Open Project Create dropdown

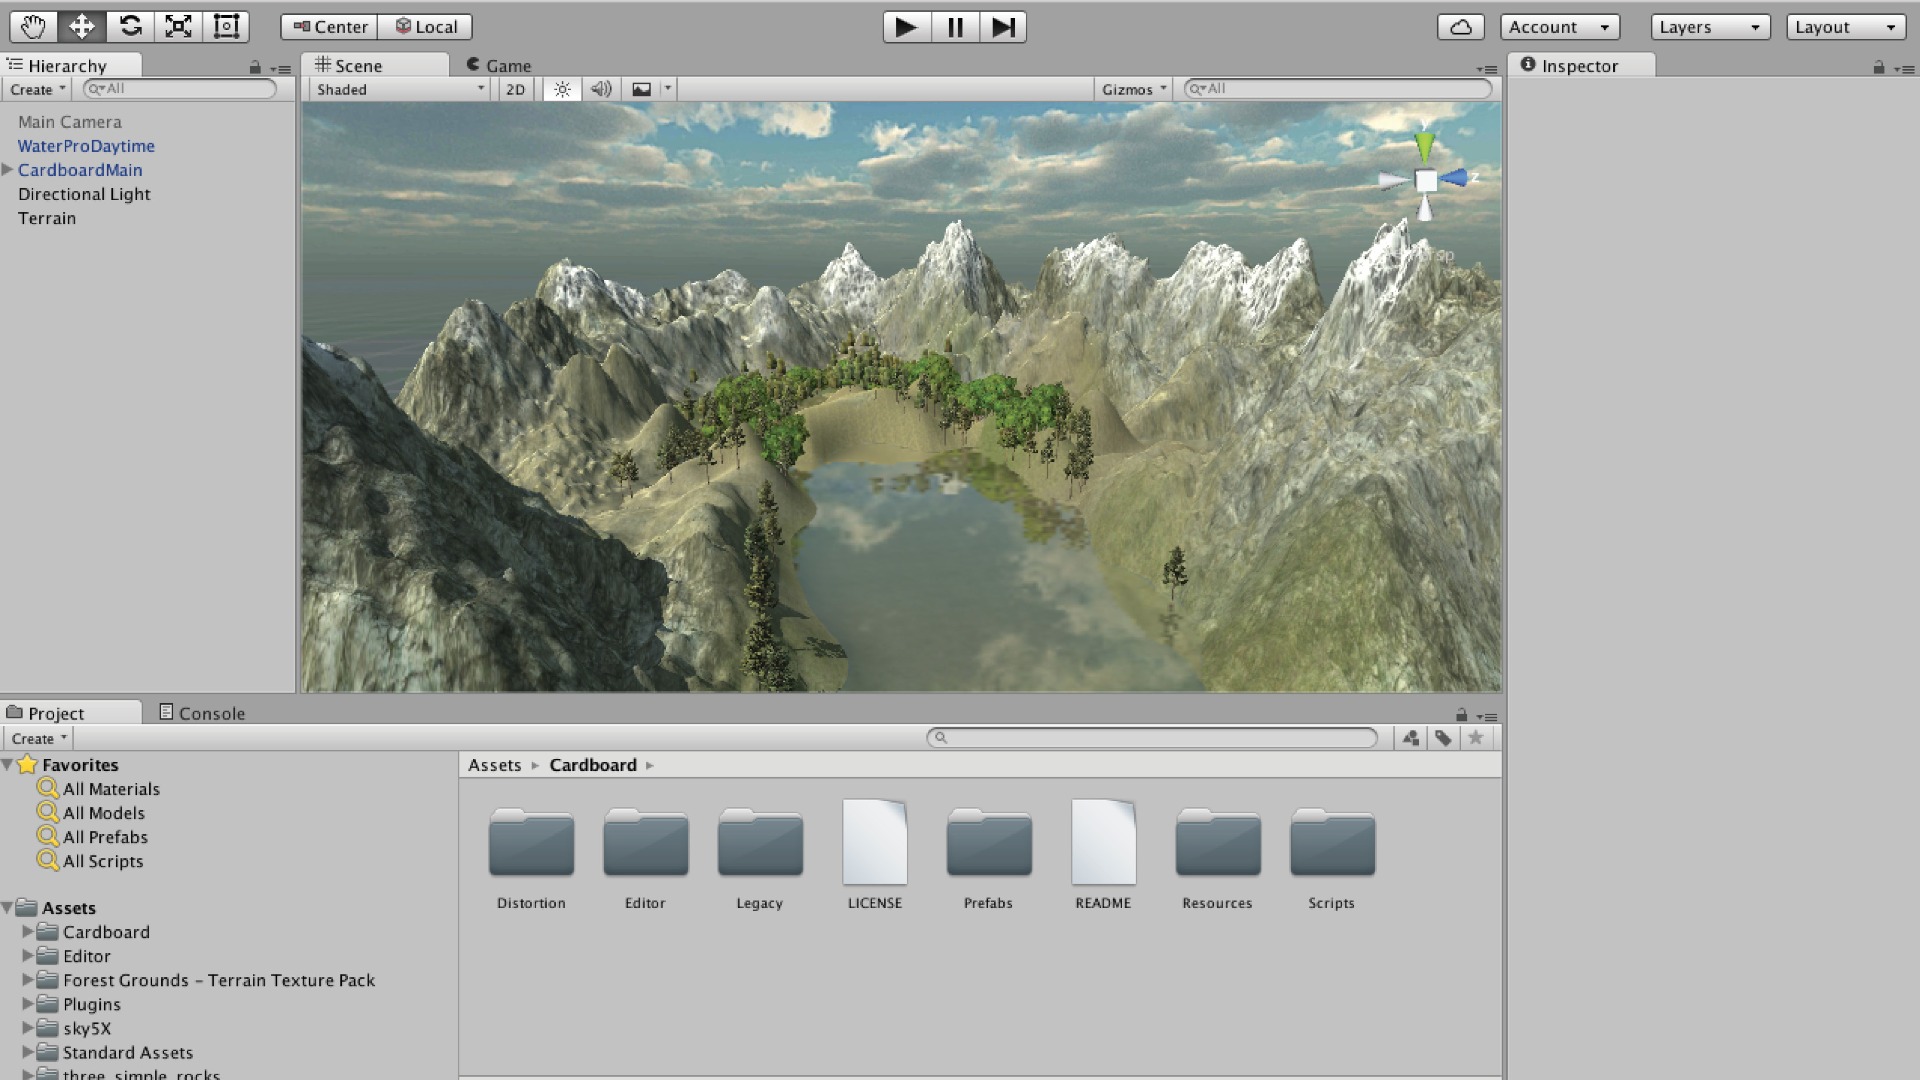click(x=39, y=738)
